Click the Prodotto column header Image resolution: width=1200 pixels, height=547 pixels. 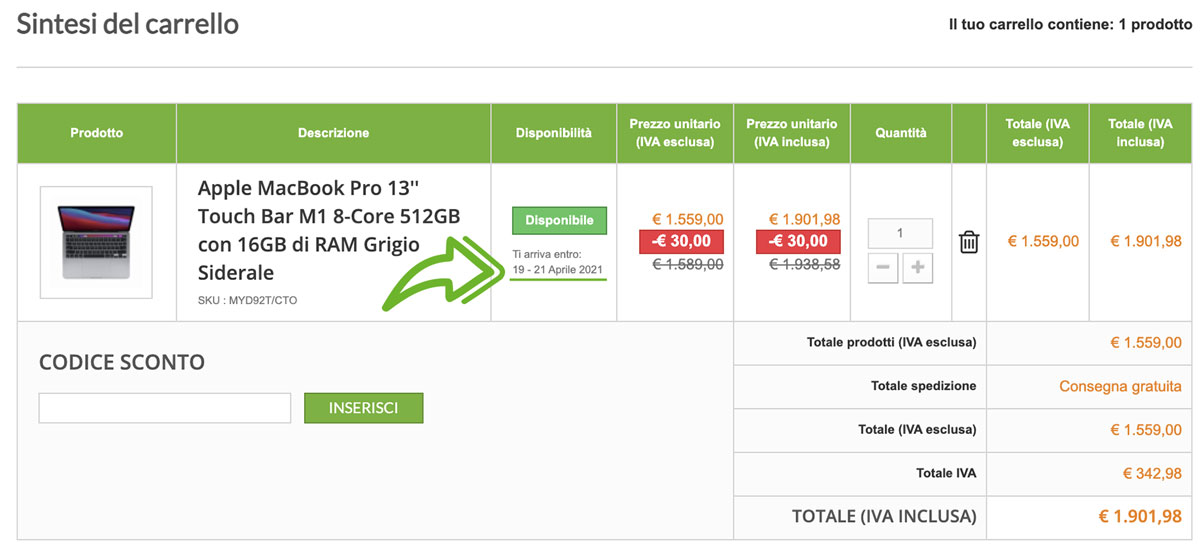97,133
